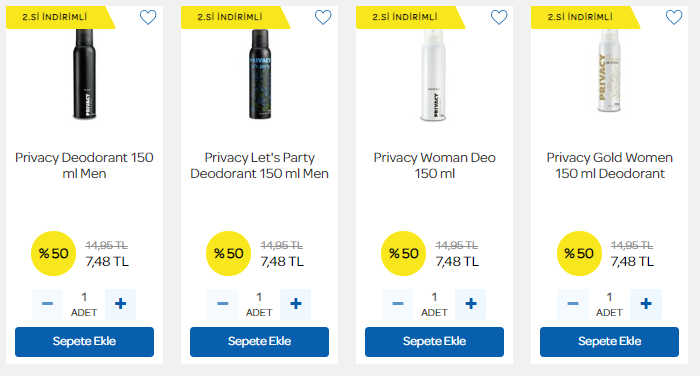Add Privacy Woman Deo to favorites heart
This screenshot has width=700, height=376.
(499, 17)
